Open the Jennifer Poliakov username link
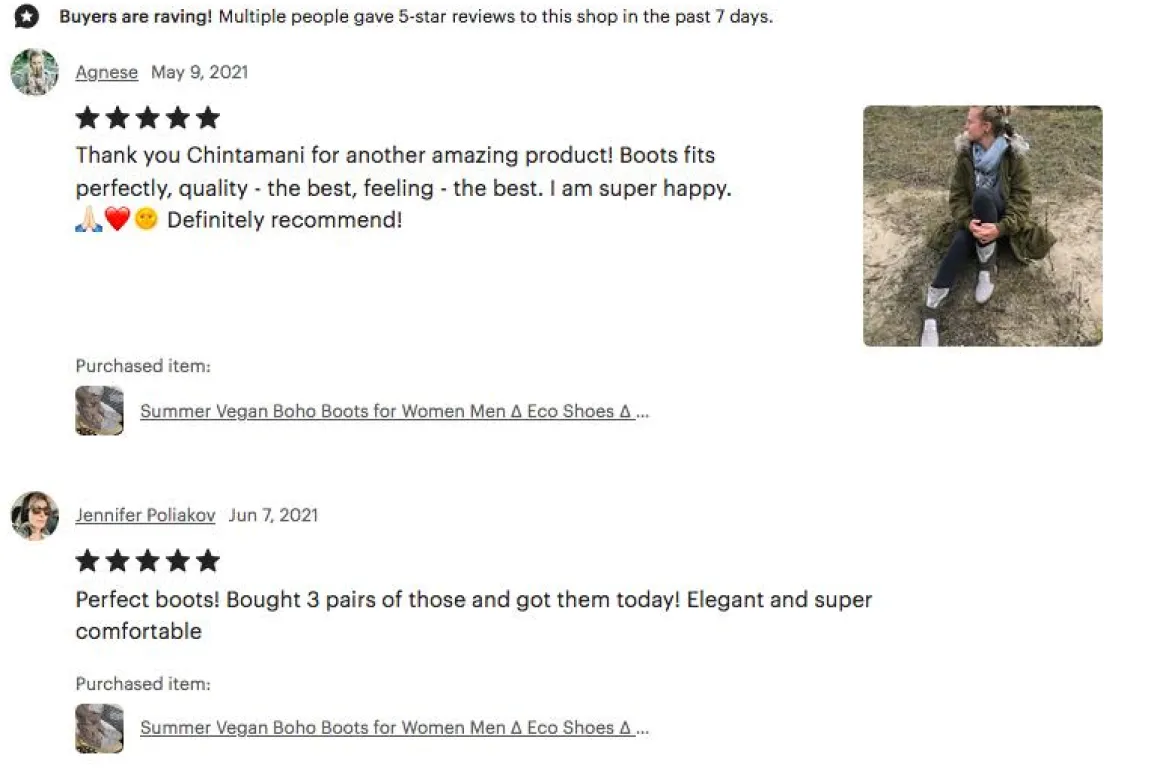 tap(145, 515)
